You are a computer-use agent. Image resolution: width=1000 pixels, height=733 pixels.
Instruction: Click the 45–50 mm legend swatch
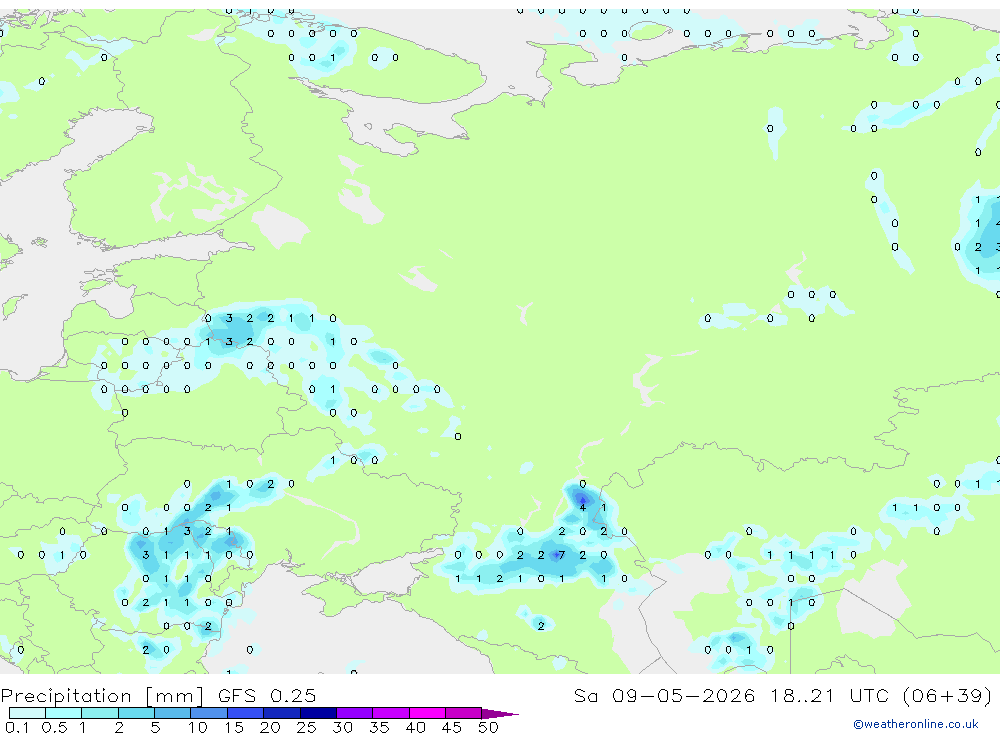click(464, 713)
